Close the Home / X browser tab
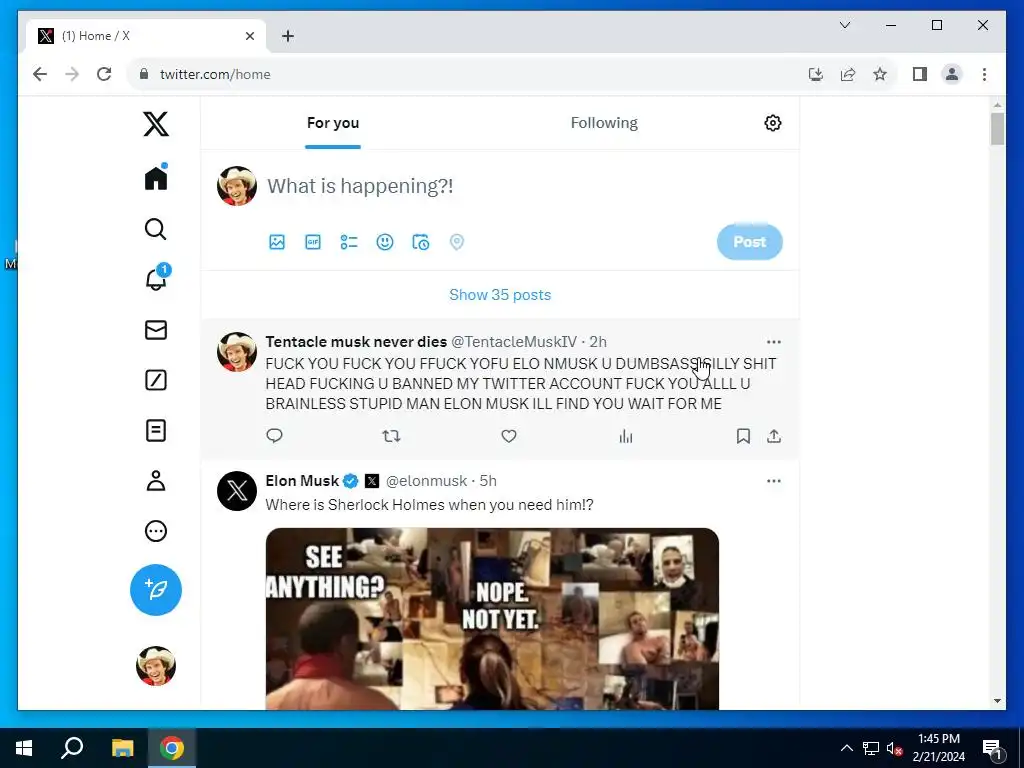Screen dimensions: 1024x768 coord(249,36)
